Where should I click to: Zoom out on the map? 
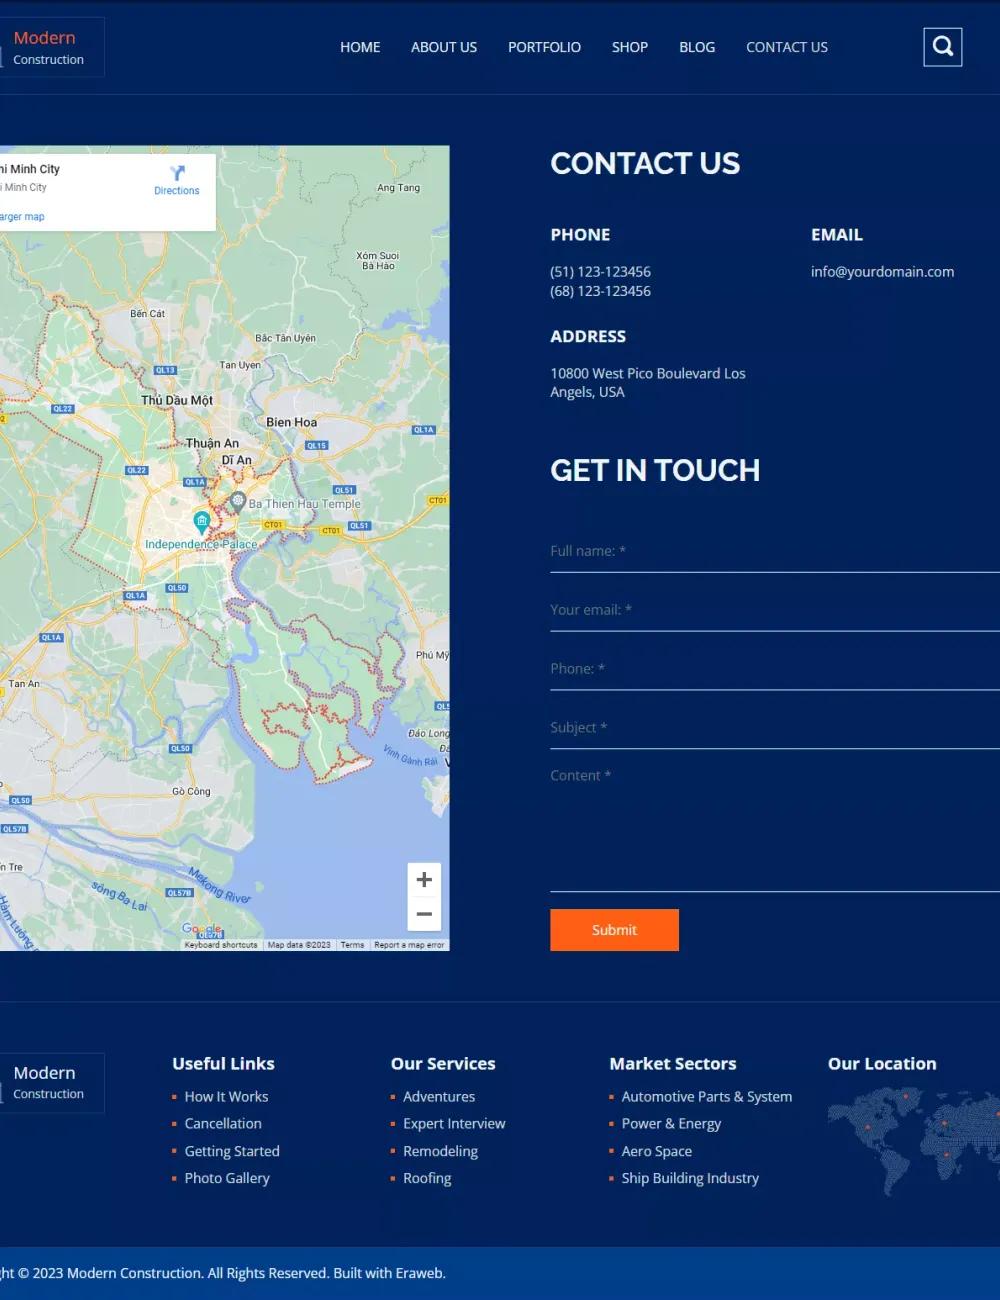click(x=424, y=914)
